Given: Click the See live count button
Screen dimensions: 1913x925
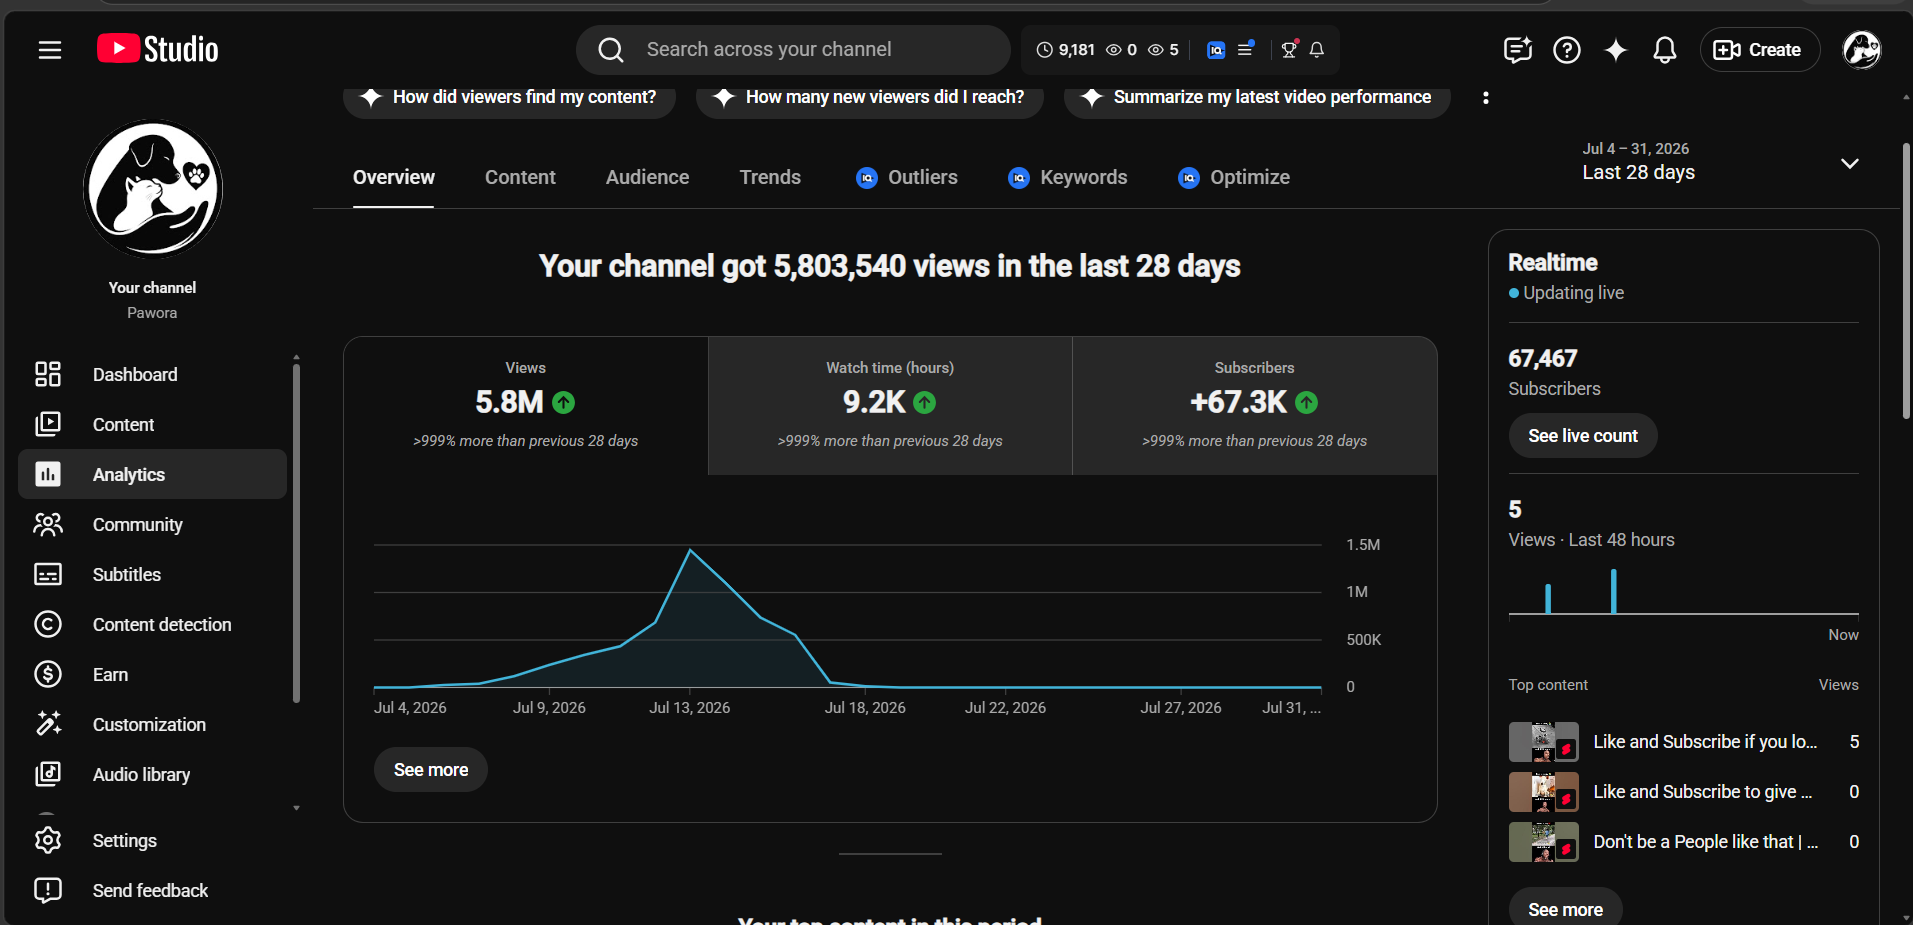Looking at the screenshot, I should click(1583, 436).
